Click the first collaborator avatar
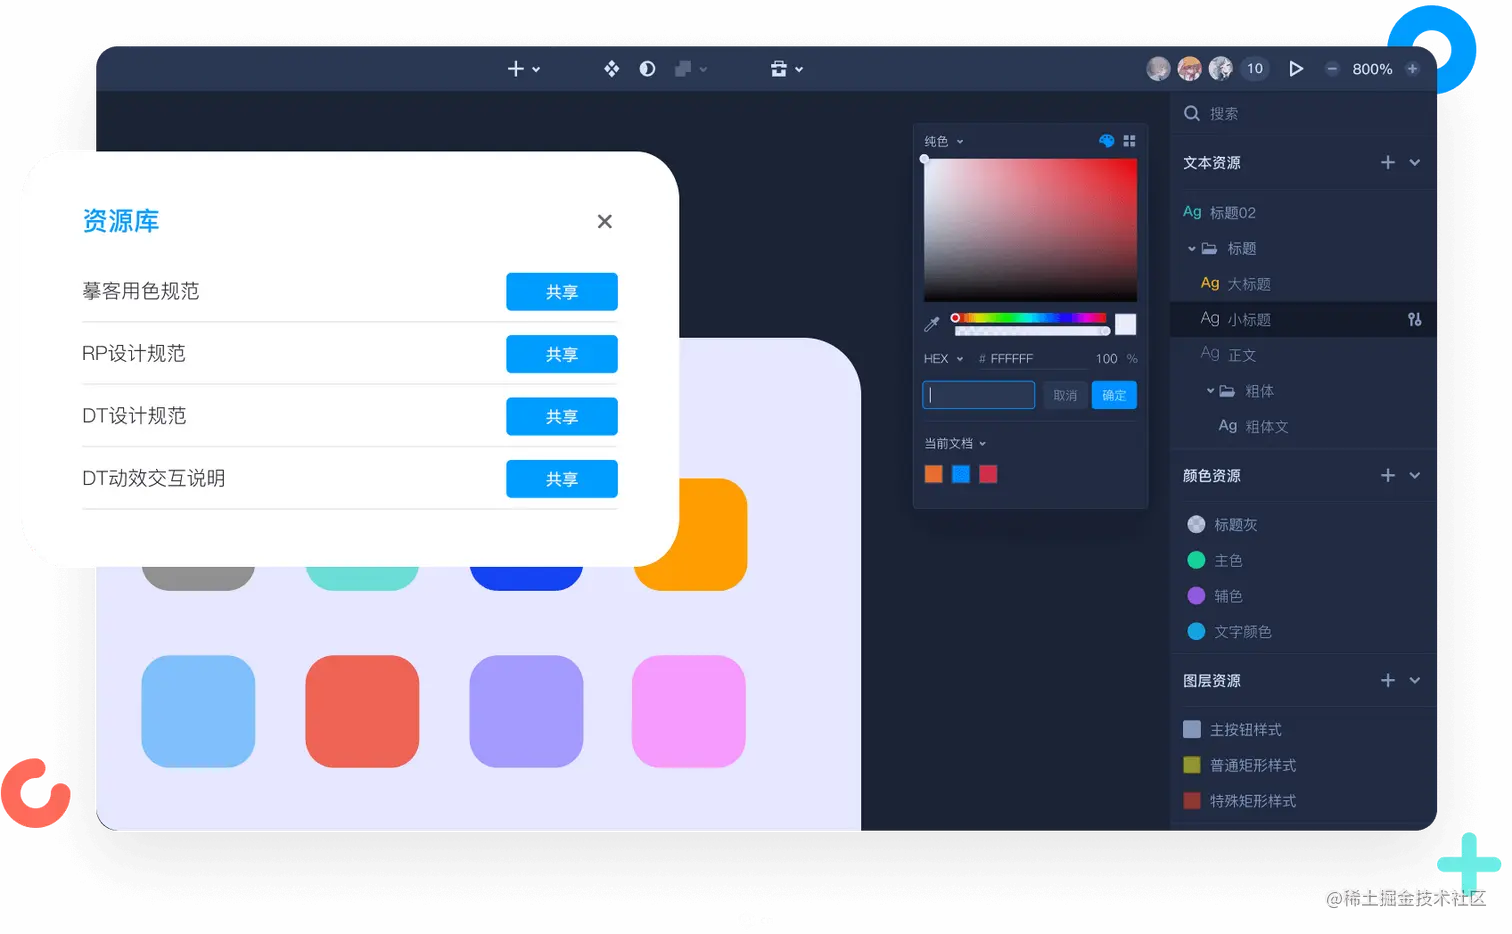 click(x=1158, y=68)
